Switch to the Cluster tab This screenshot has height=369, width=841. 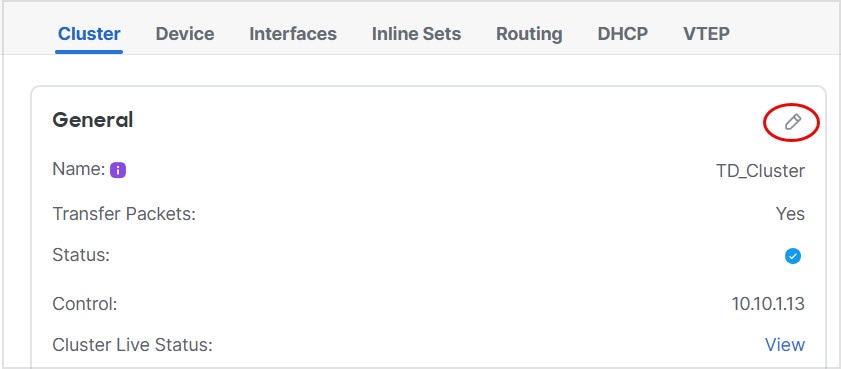tap(89, 34)
